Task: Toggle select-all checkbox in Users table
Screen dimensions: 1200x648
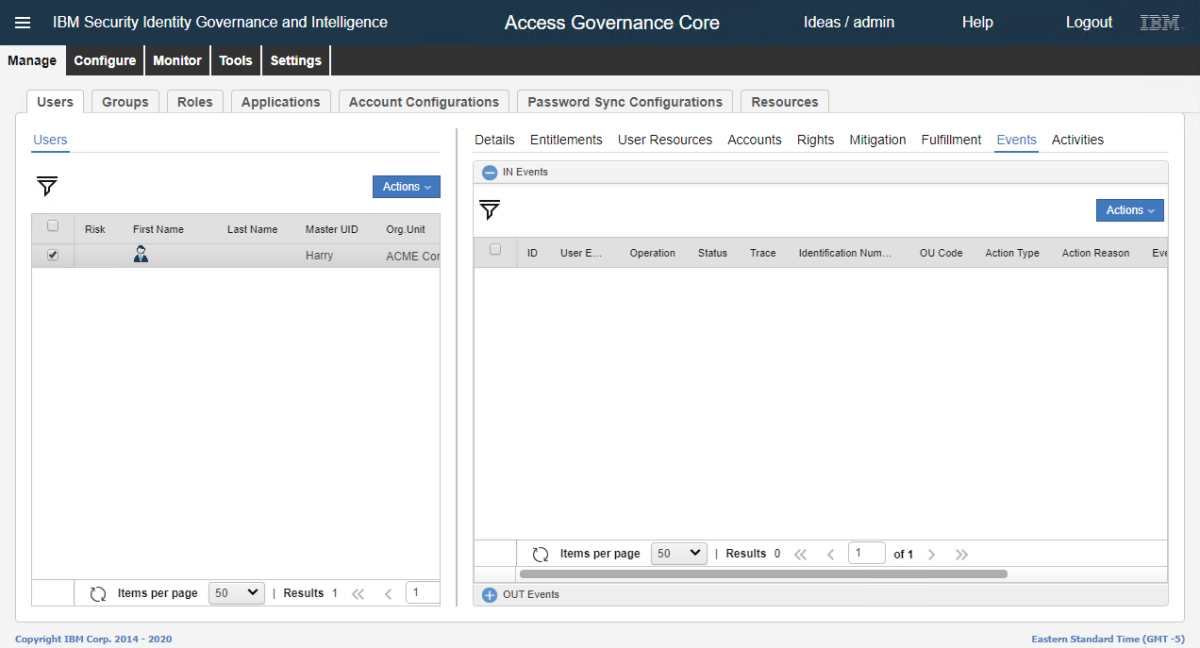Action: tap(53, 226)
